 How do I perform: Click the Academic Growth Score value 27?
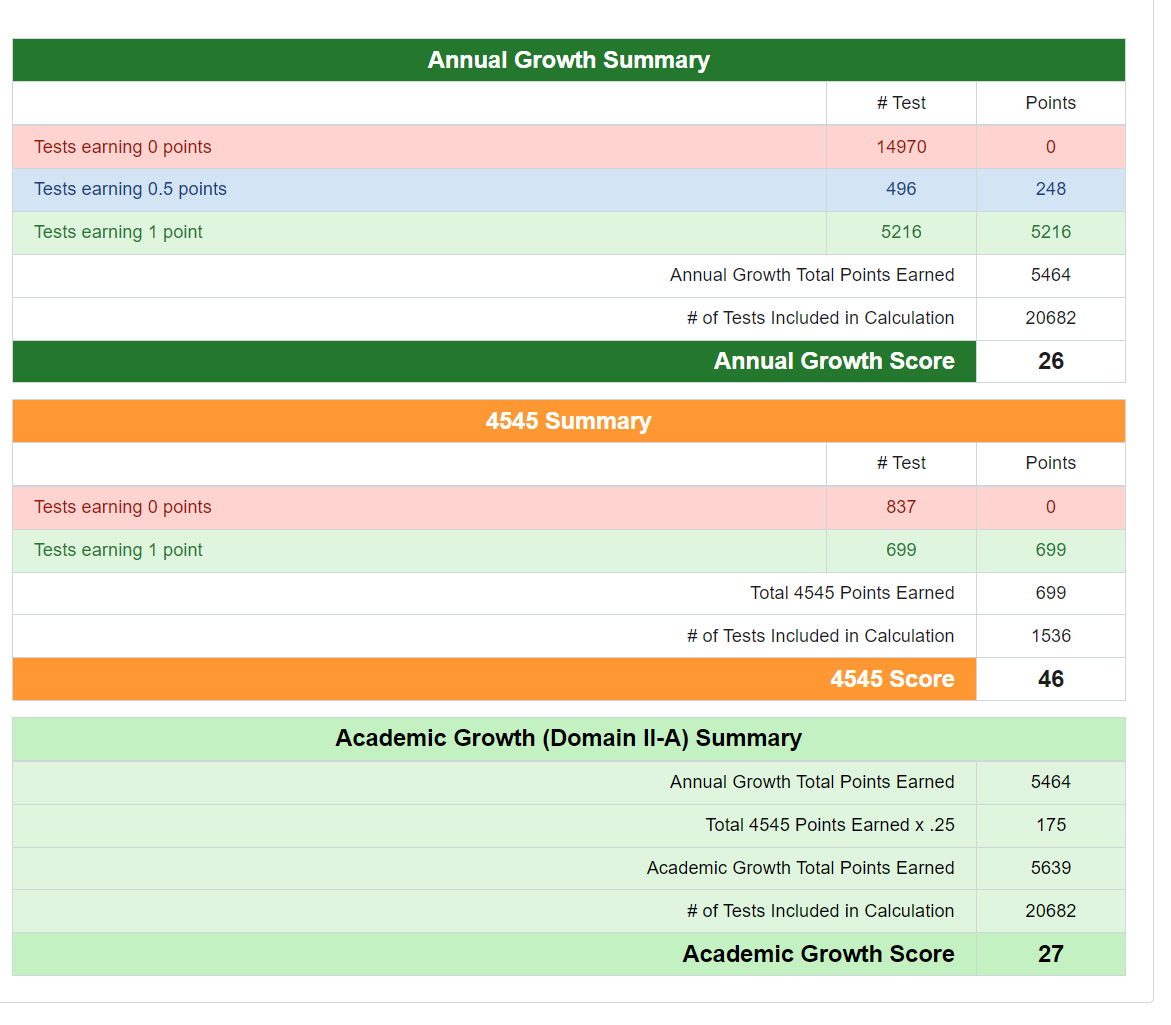pos(1050,954)
